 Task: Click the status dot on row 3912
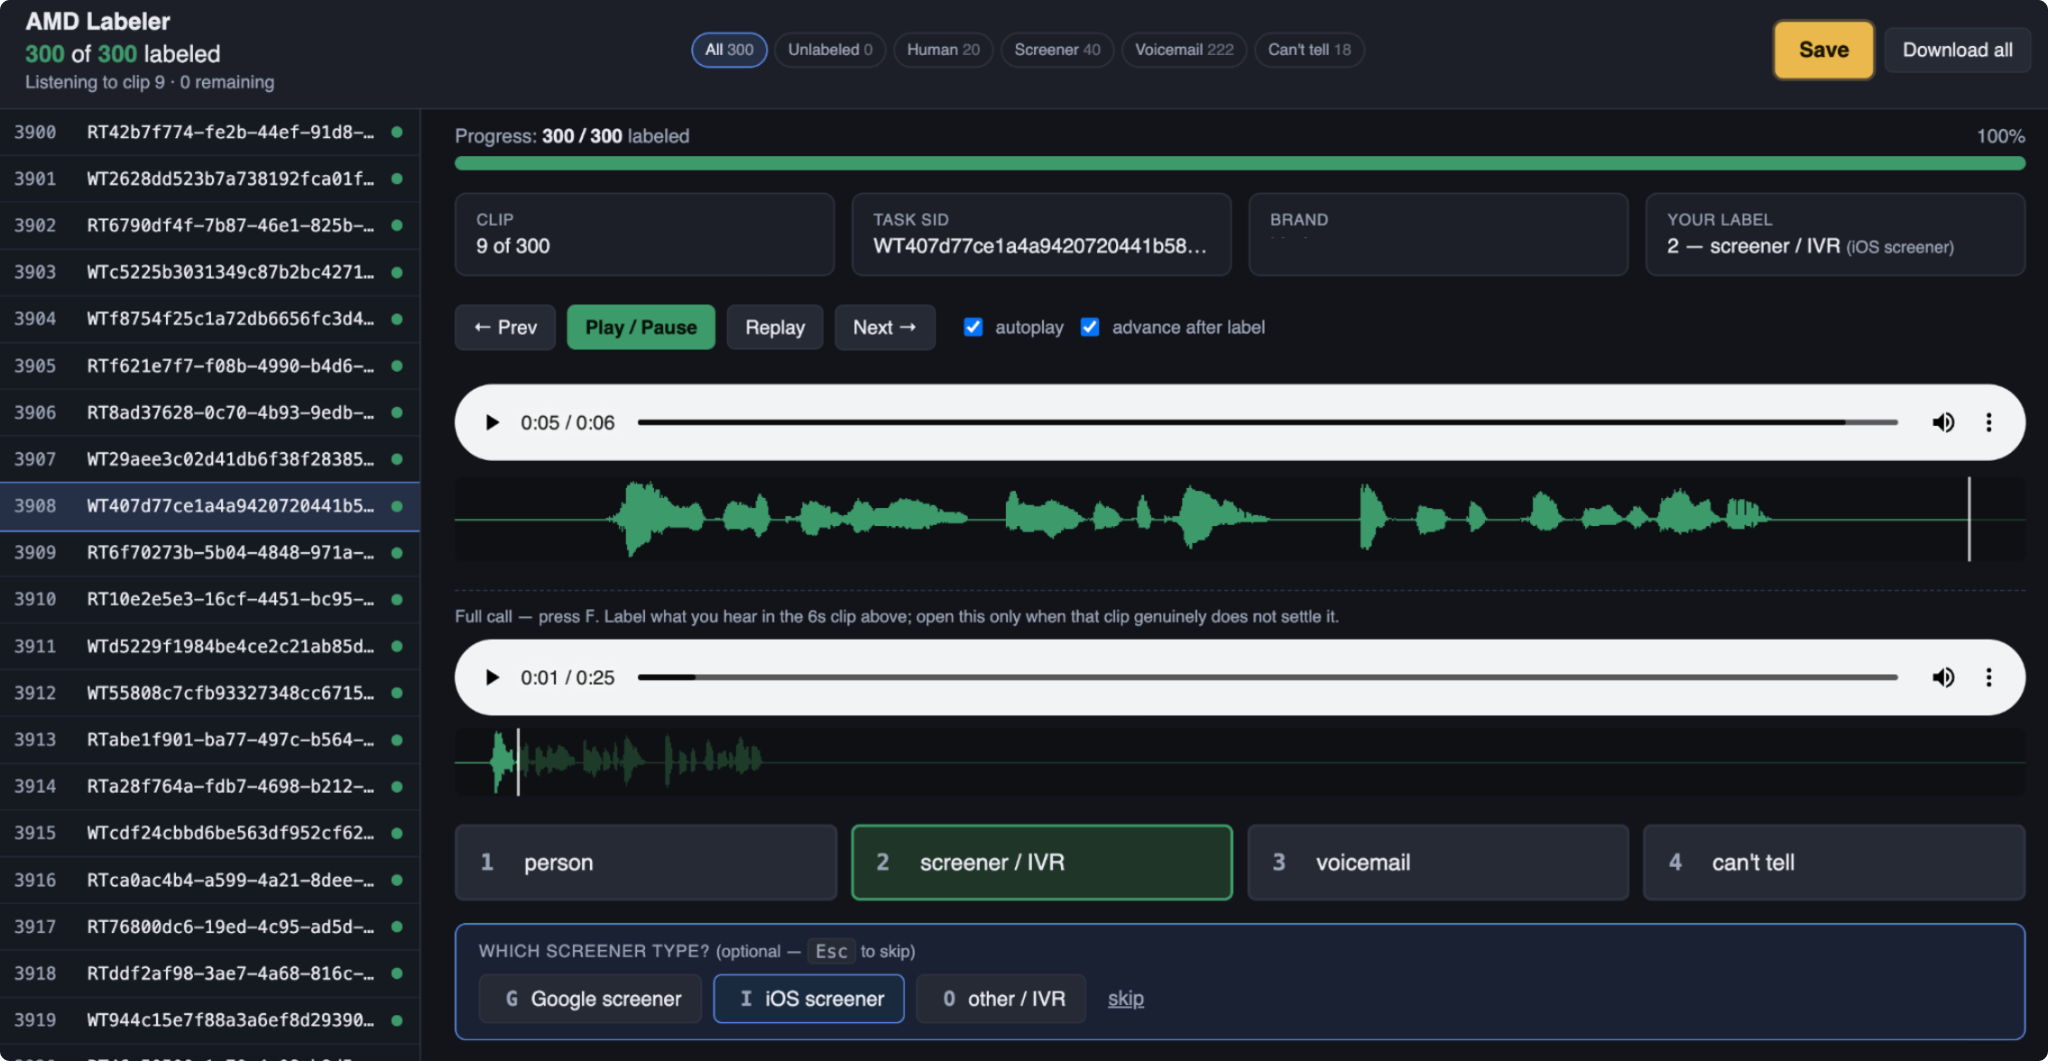pos(397,692)
